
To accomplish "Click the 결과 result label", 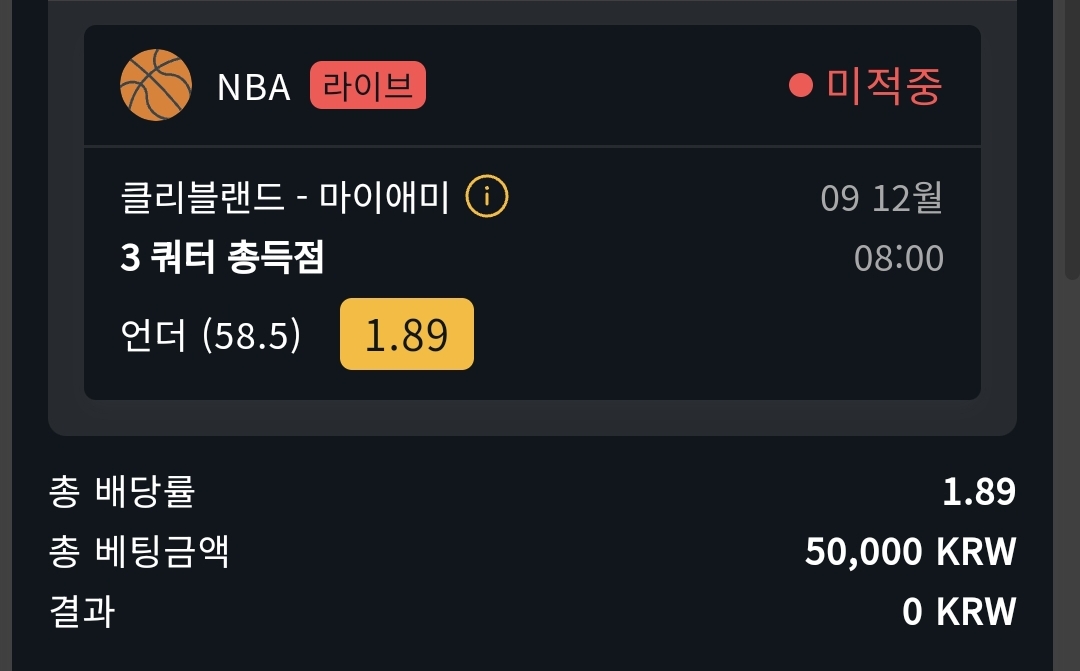I will click(81, 611).
